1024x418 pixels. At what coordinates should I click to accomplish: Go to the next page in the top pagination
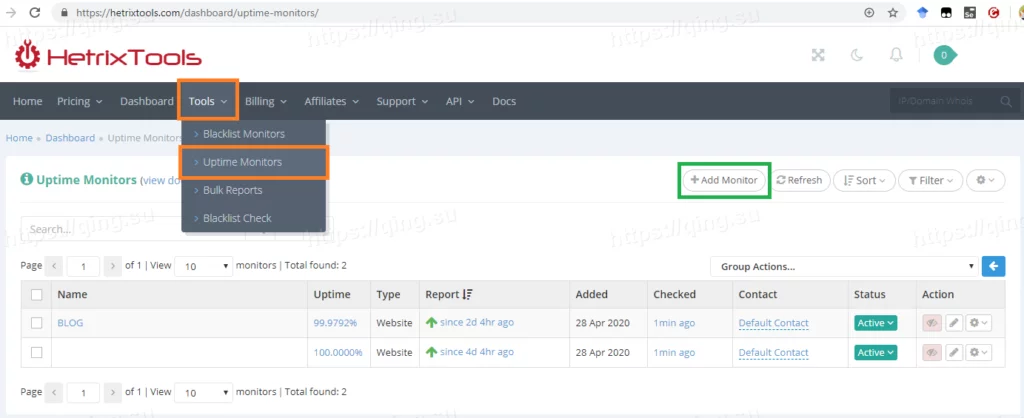pyautogui.click(x=113, y=266)
